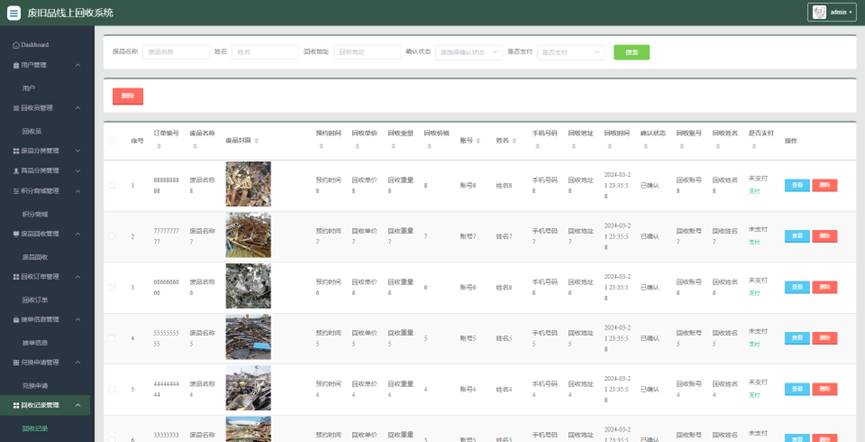The image size is (865, 442).
Task: Click the Dashboard home icon
Action: point(16,45)
